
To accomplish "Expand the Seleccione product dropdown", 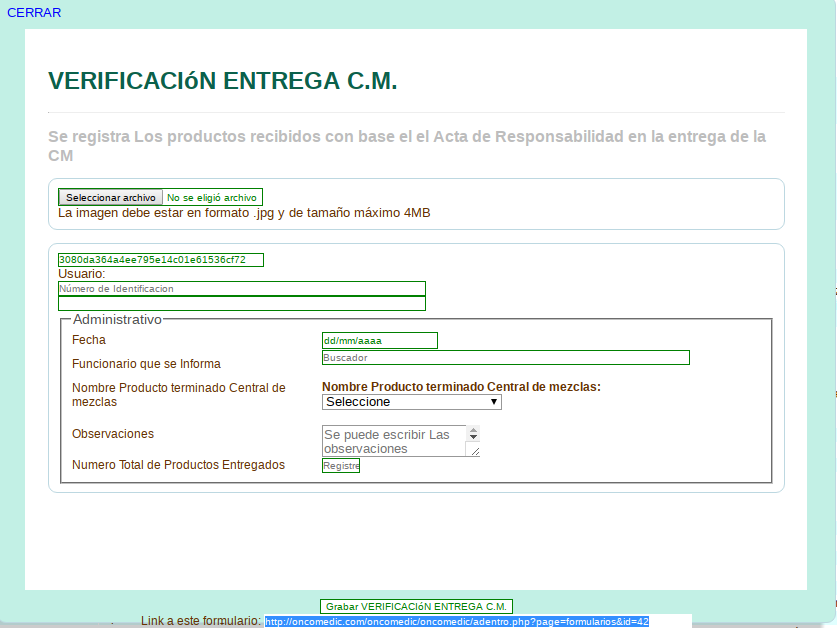I will coord(411,402).
